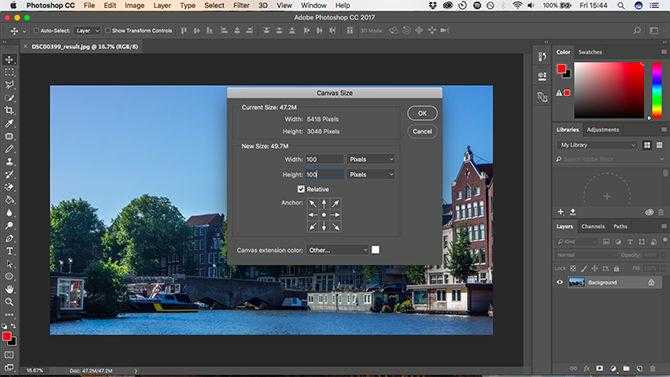Hide the Background layer with eye icon
This screenshot has width=670, height=377.
pyautogui.click(x=560, y=283)
